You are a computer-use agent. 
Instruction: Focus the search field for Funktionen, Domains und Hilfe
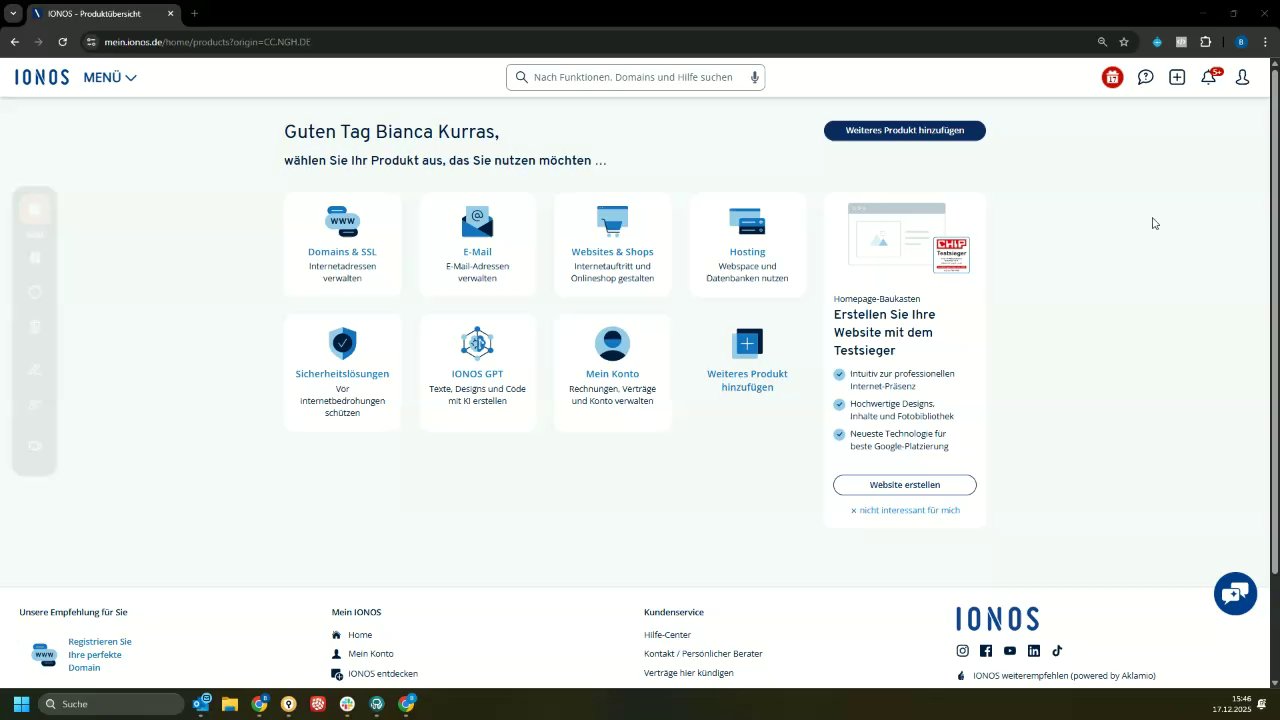636,77
